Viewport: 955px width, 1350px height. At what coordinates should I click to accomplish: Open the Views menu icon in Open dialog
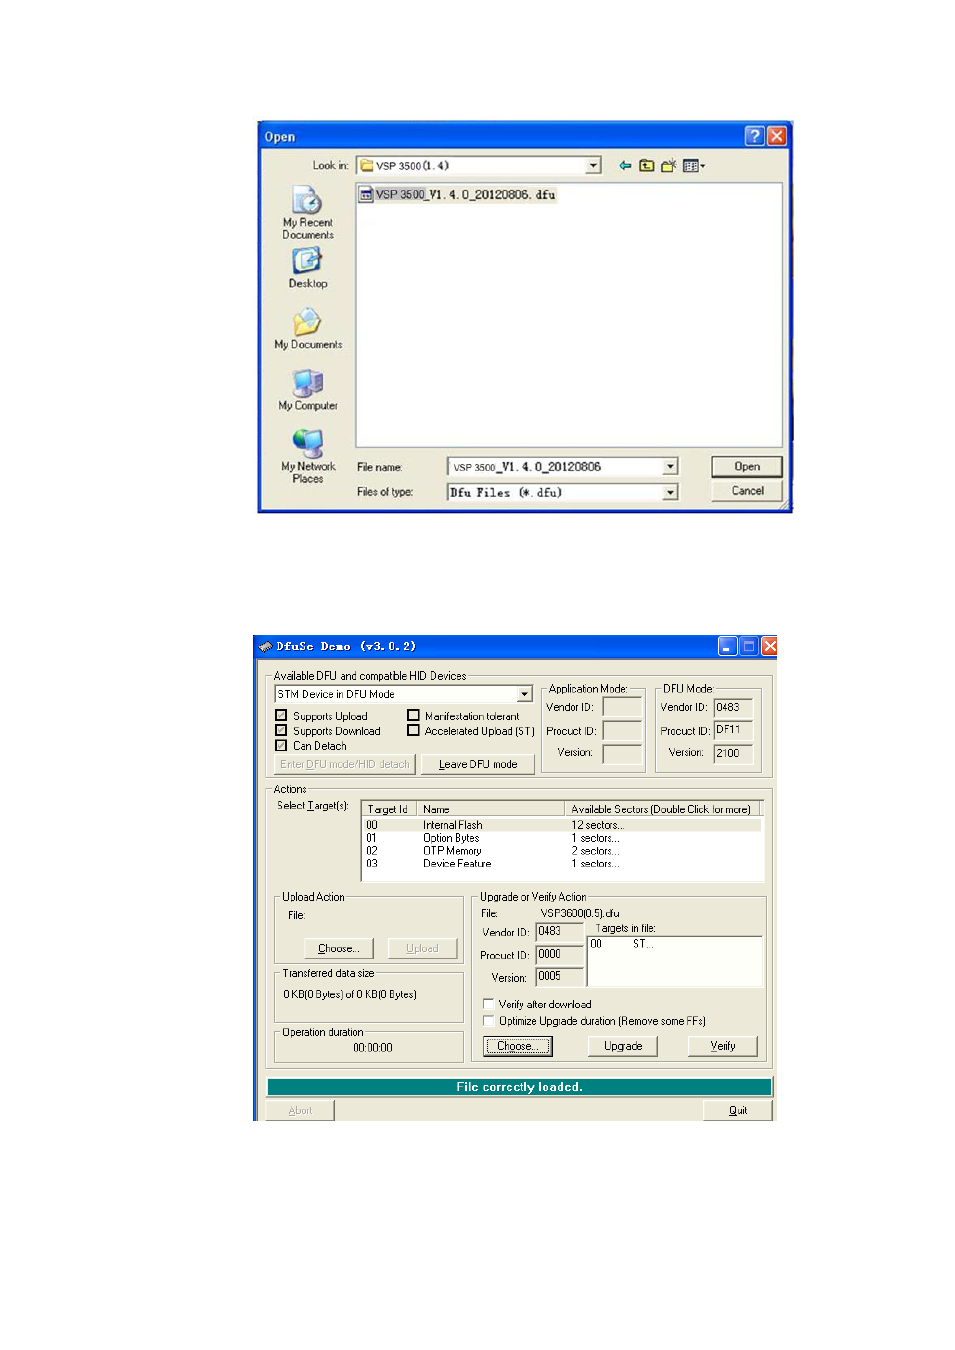point(694,166)
